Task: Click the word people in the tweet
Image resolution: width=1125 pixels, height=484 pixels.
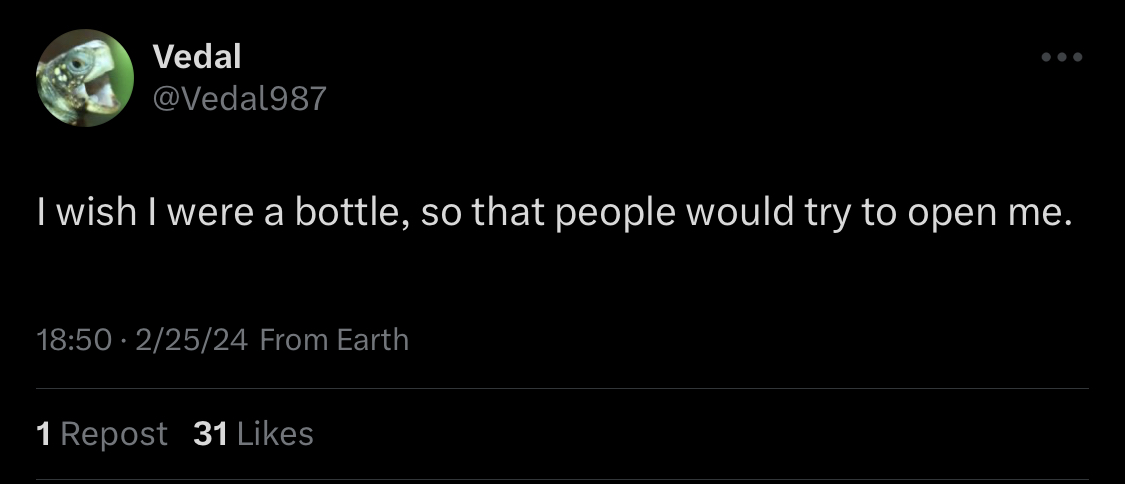Action: [x=615, y=215]
